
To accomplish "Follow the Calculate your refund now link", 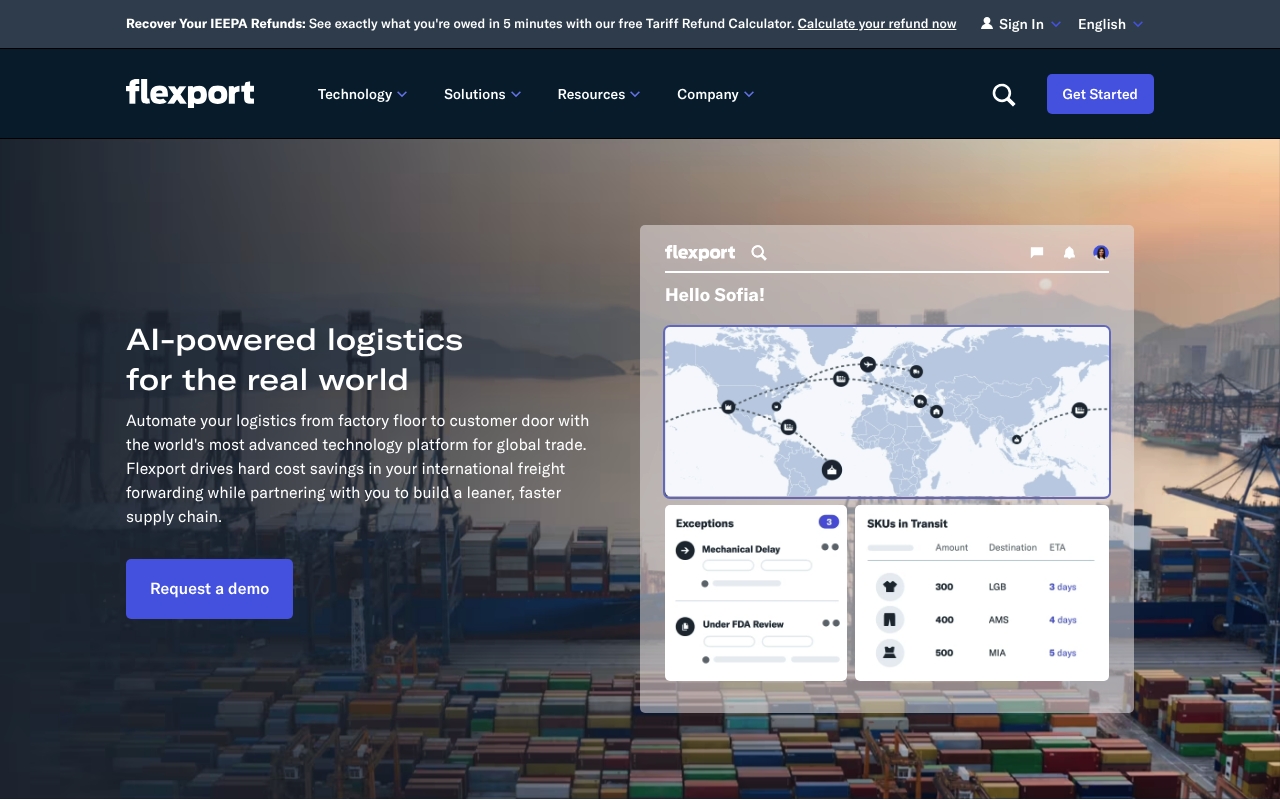I will point(877,23).
